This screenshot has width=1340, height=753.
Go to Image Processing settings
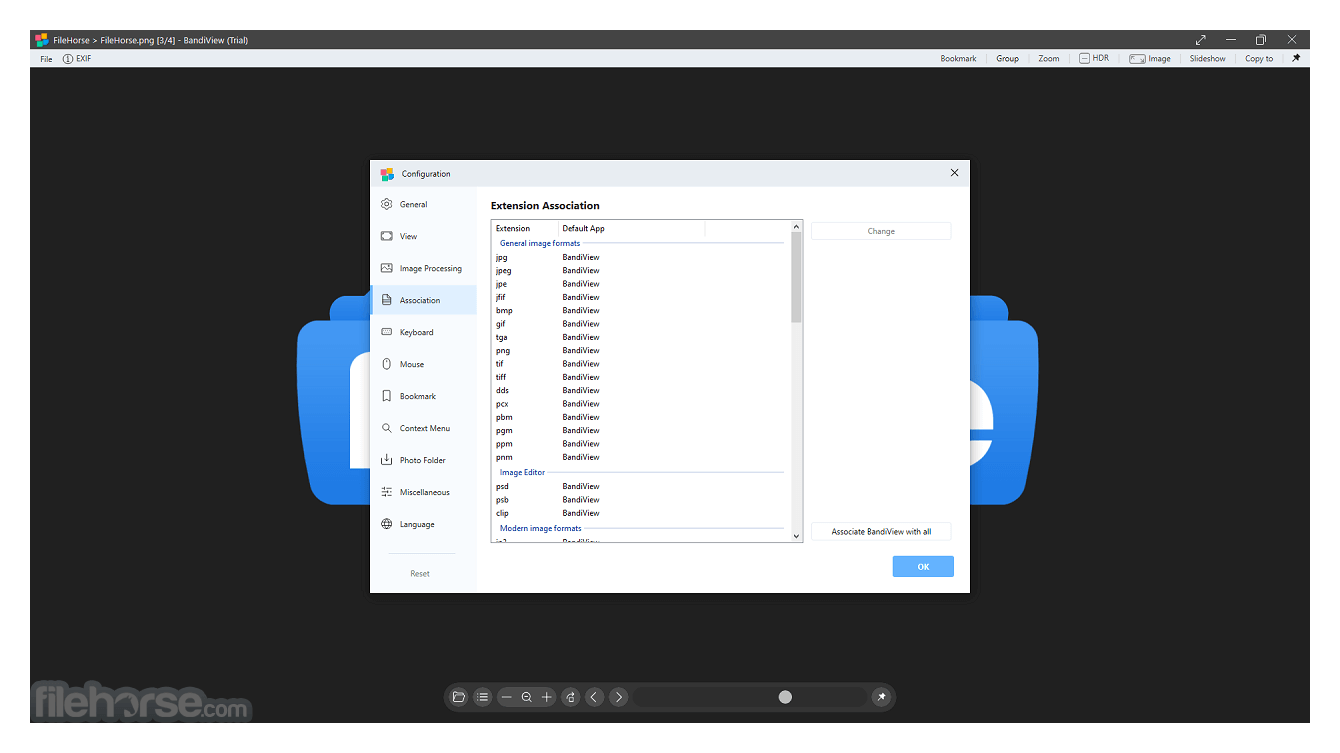click(423, 268)
